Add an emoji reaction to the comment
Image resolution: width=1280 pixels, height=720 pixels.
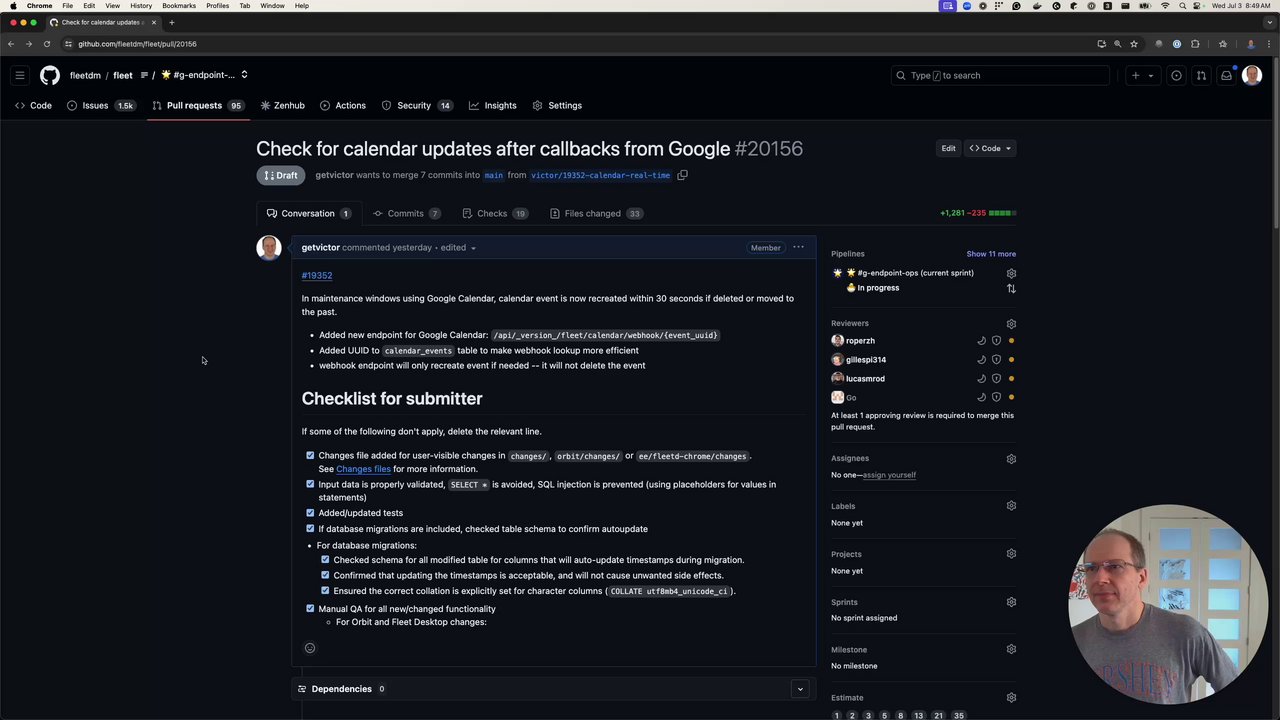click(x=310, y=648)
